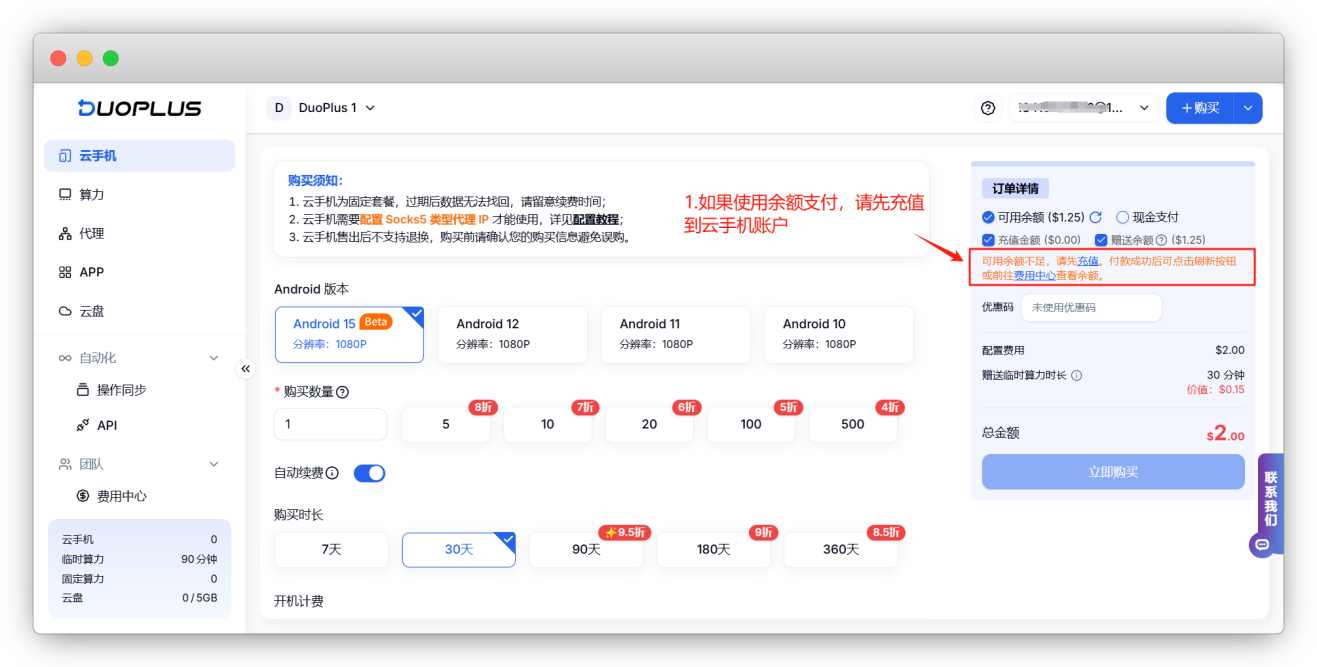
Task: Select the 7天 purchase duration
Action: tap(331, 550)
